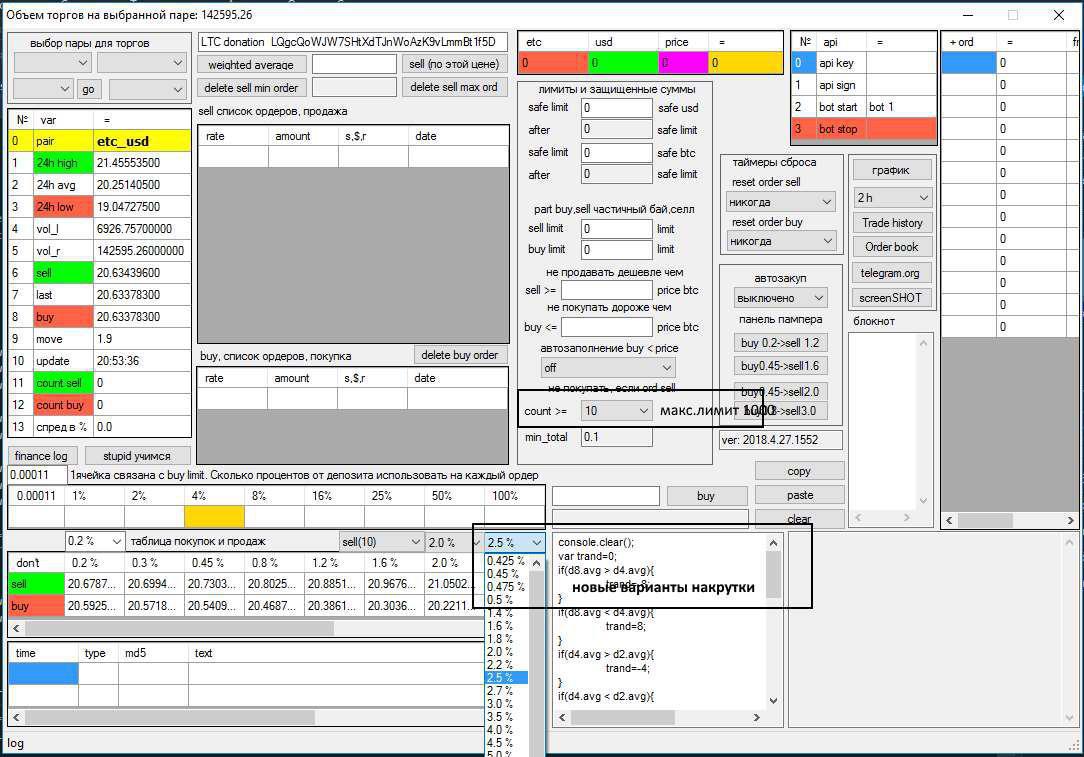
Task: Open the "count >=" dropdown showing 10
Action: [x=617, y=411]
